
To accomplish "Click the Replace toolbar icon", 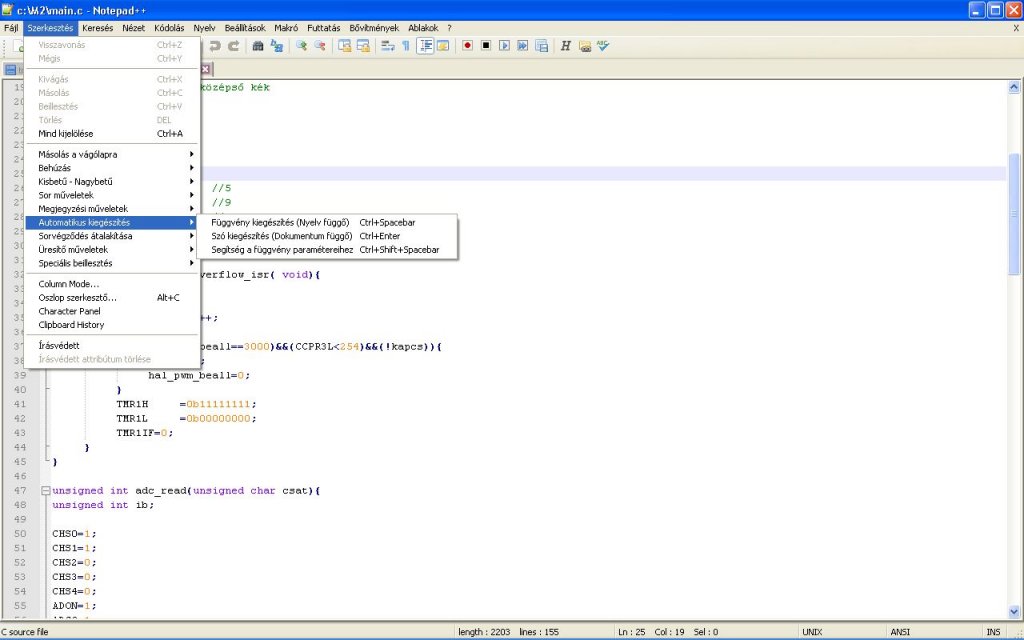I will point(276,46).
